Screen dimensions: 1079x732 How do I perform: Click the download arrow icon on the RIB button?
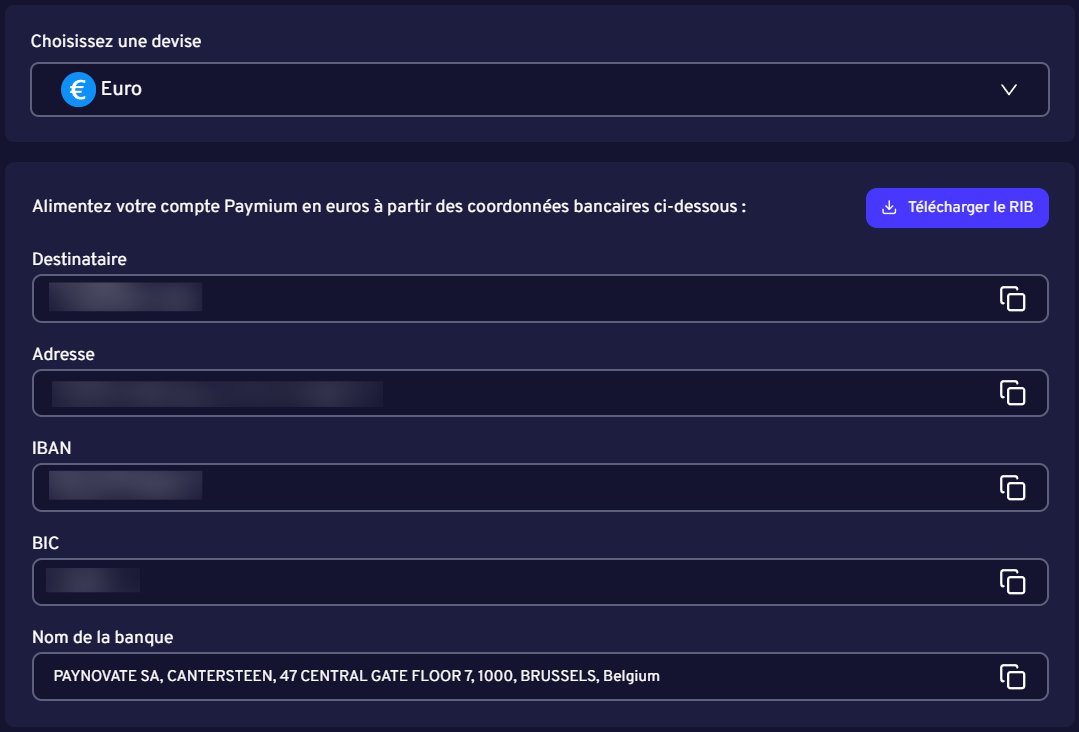(x=888, y=207)
